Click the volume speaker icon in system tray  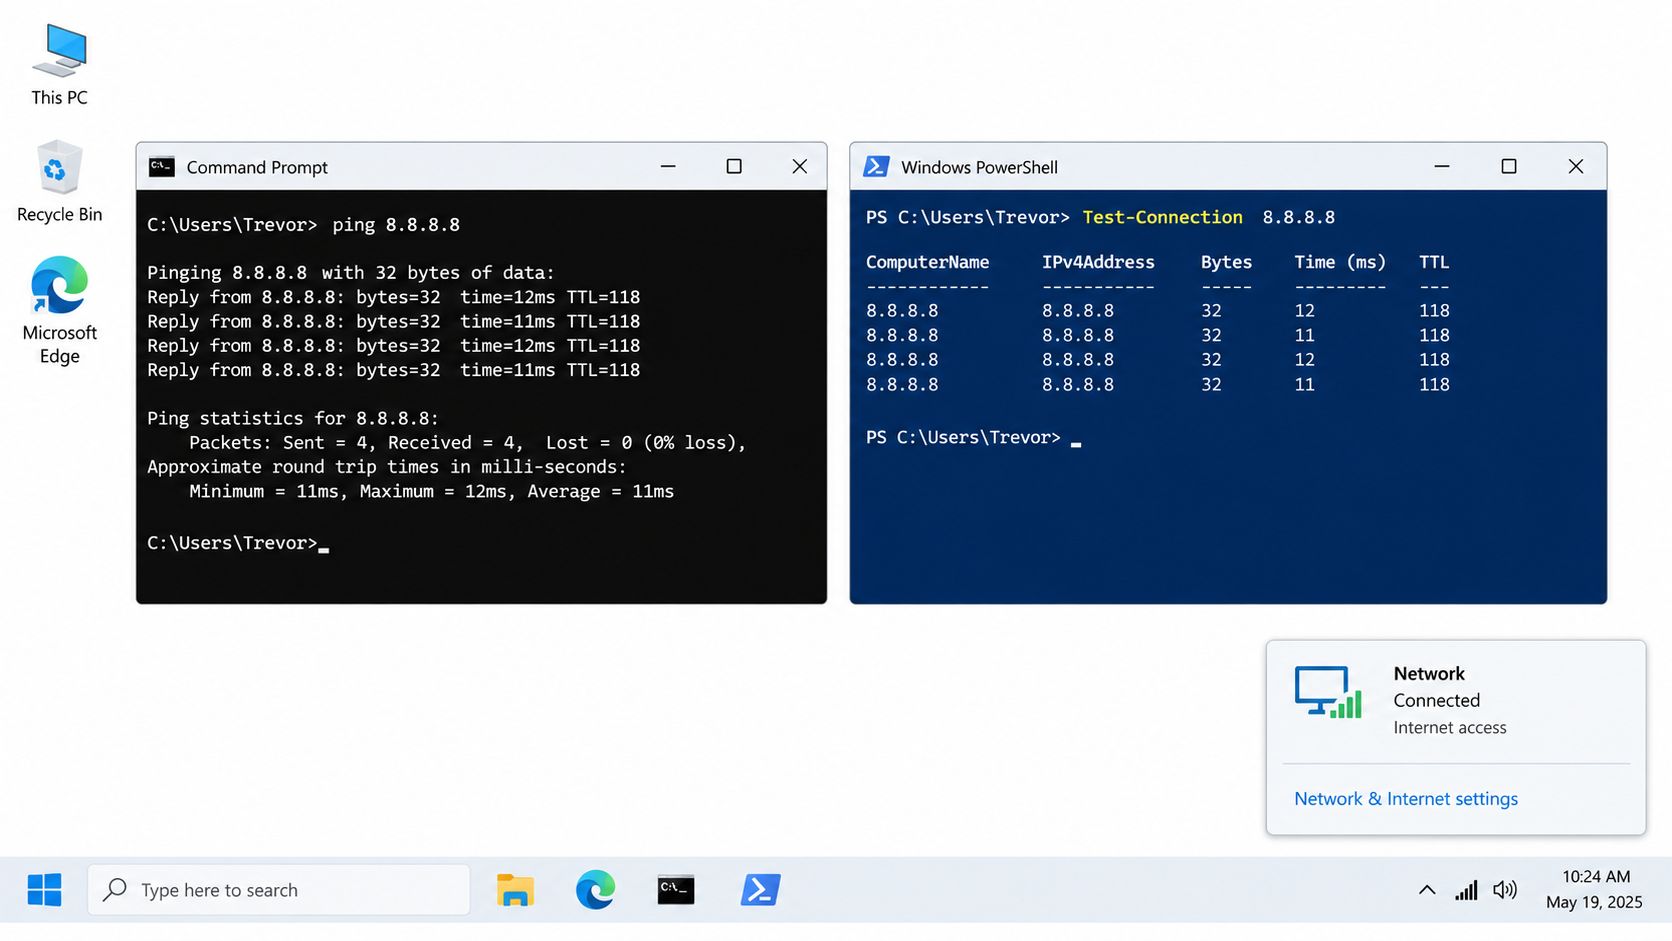[1505, 890]
